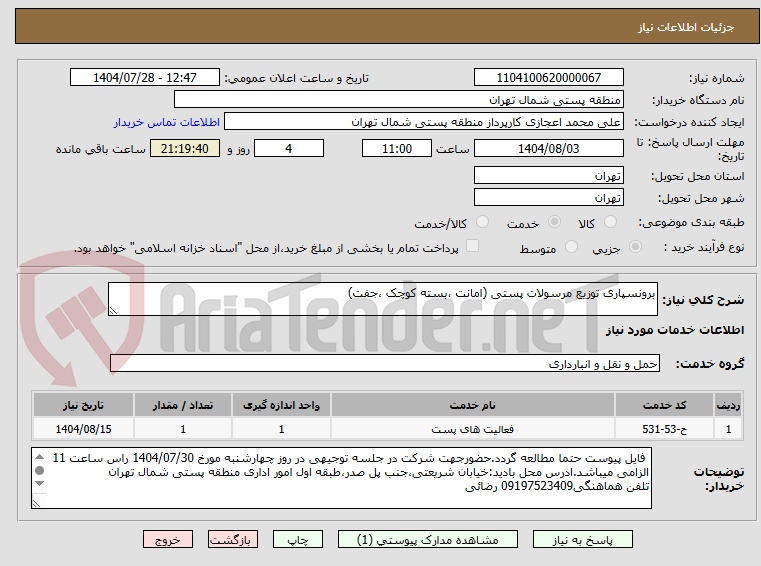This screenshot has height=566, width=761.
Task: Click the remaining days field showing 4
Action: (x=289, y=149)
